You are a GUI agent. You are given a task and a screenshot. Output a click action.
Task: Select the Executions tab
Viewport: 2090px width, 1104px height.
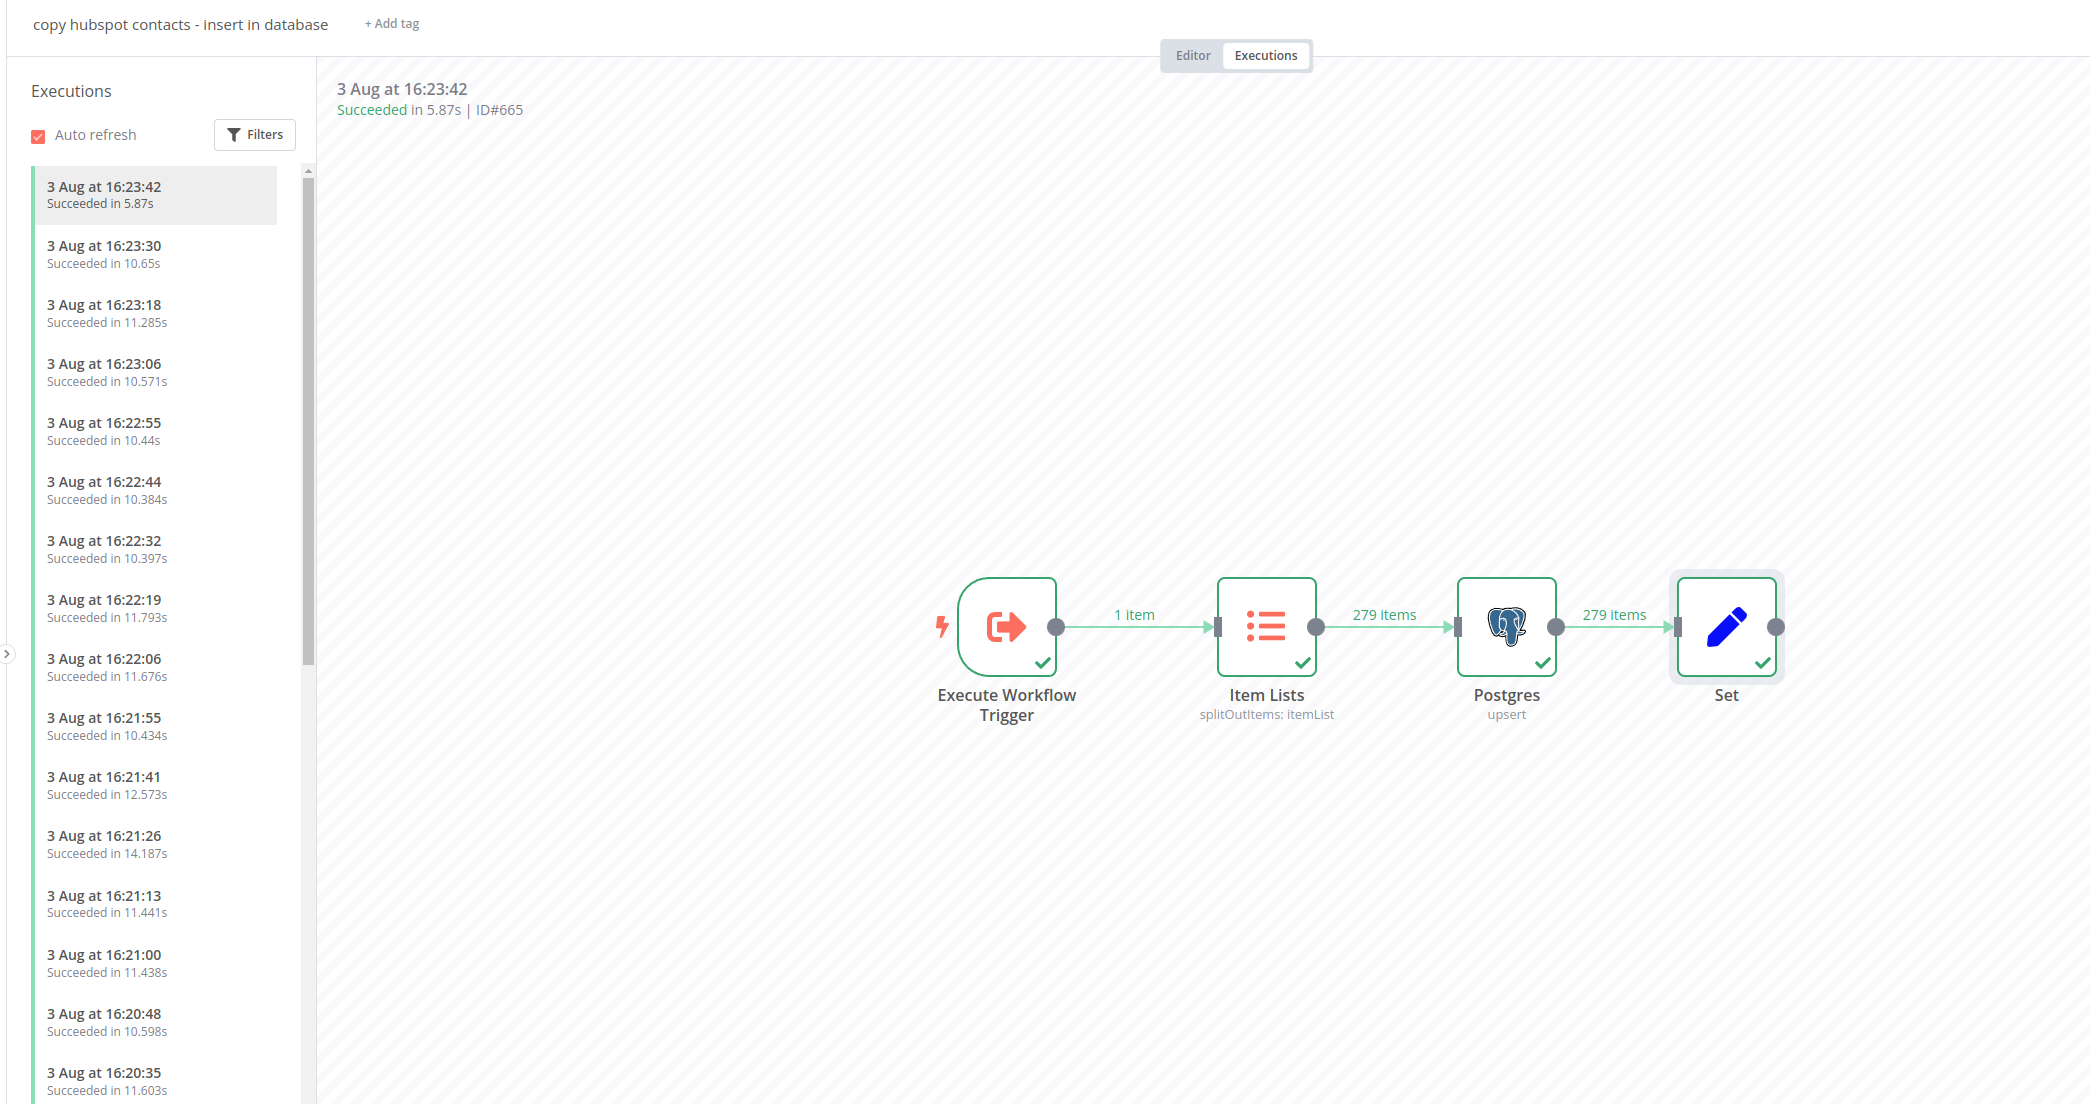pyautogui.click(x=1266, y=56)
